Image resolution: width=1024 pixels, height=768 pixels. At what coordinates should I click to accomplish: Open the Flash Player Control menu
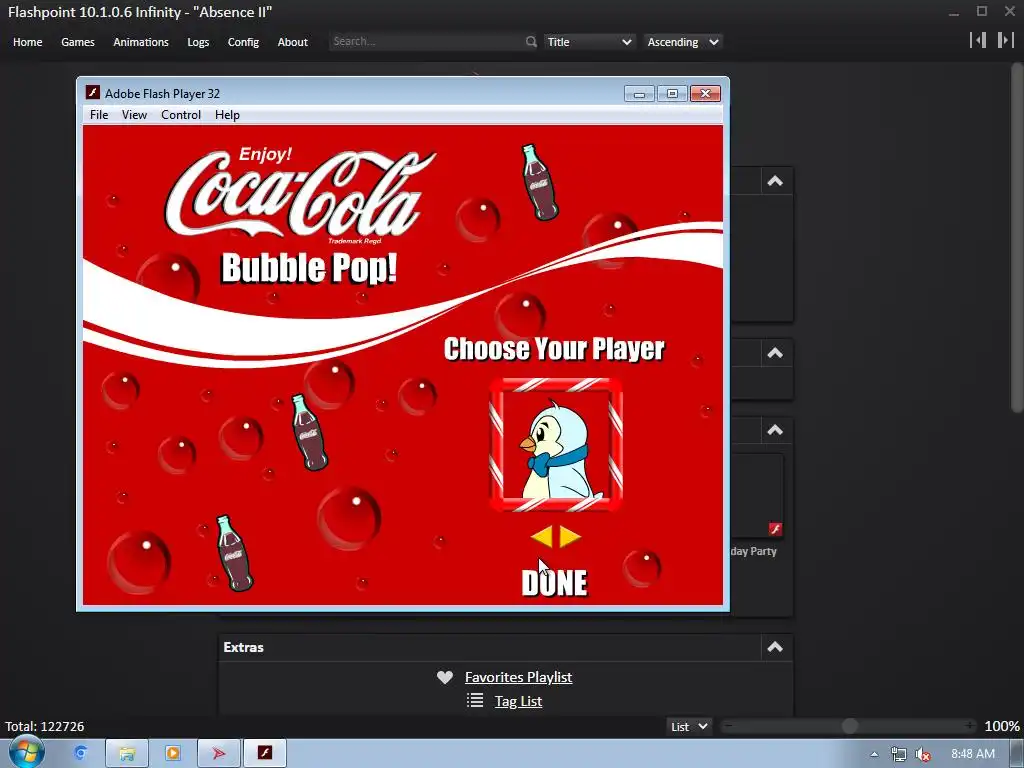[x=181, y=115]
